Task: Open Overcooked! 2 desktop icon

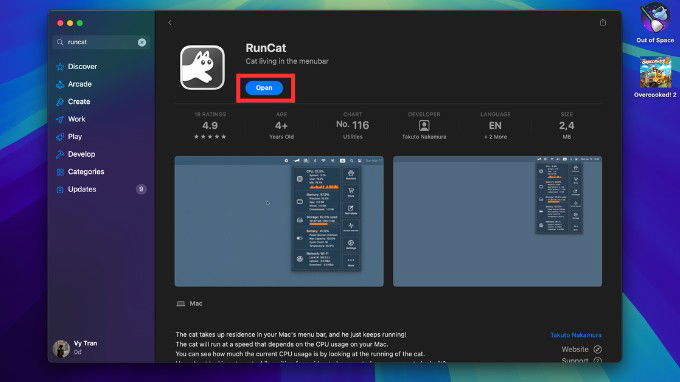Action: coord(655,77)
